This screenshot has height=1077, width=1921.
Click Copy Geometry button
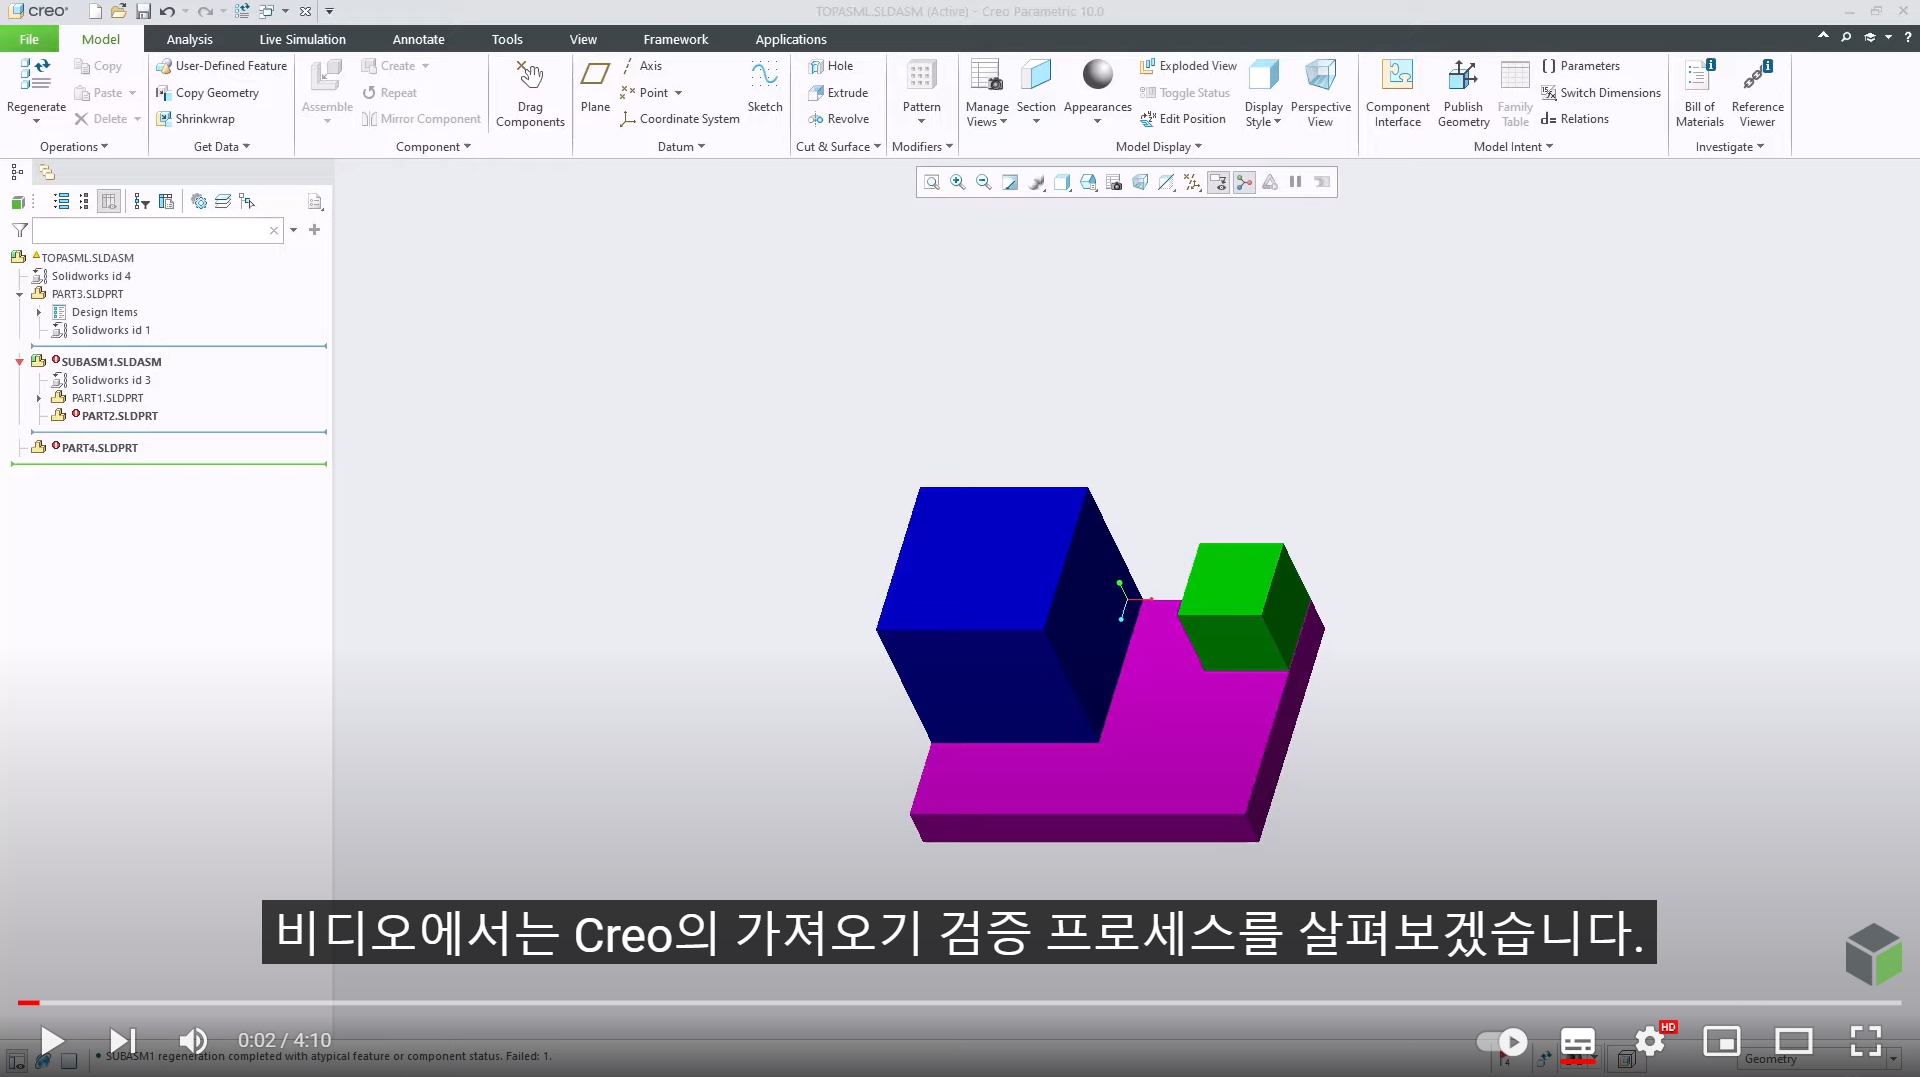point(208,93)
